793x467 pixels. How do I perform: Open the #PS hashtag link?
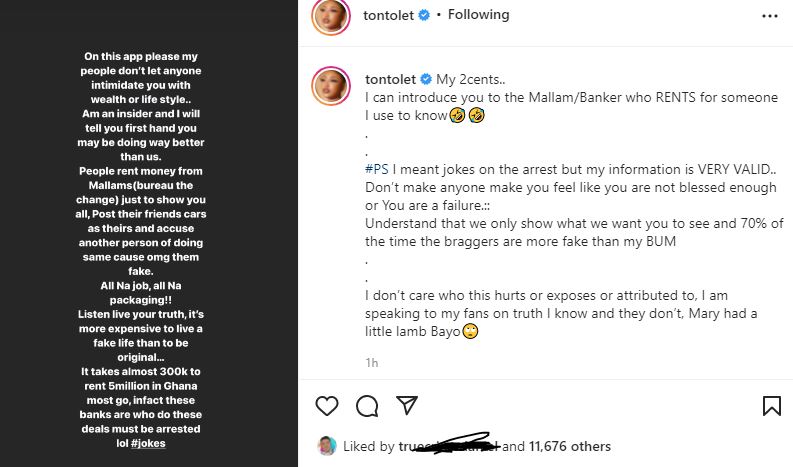(x=377, y=170)
